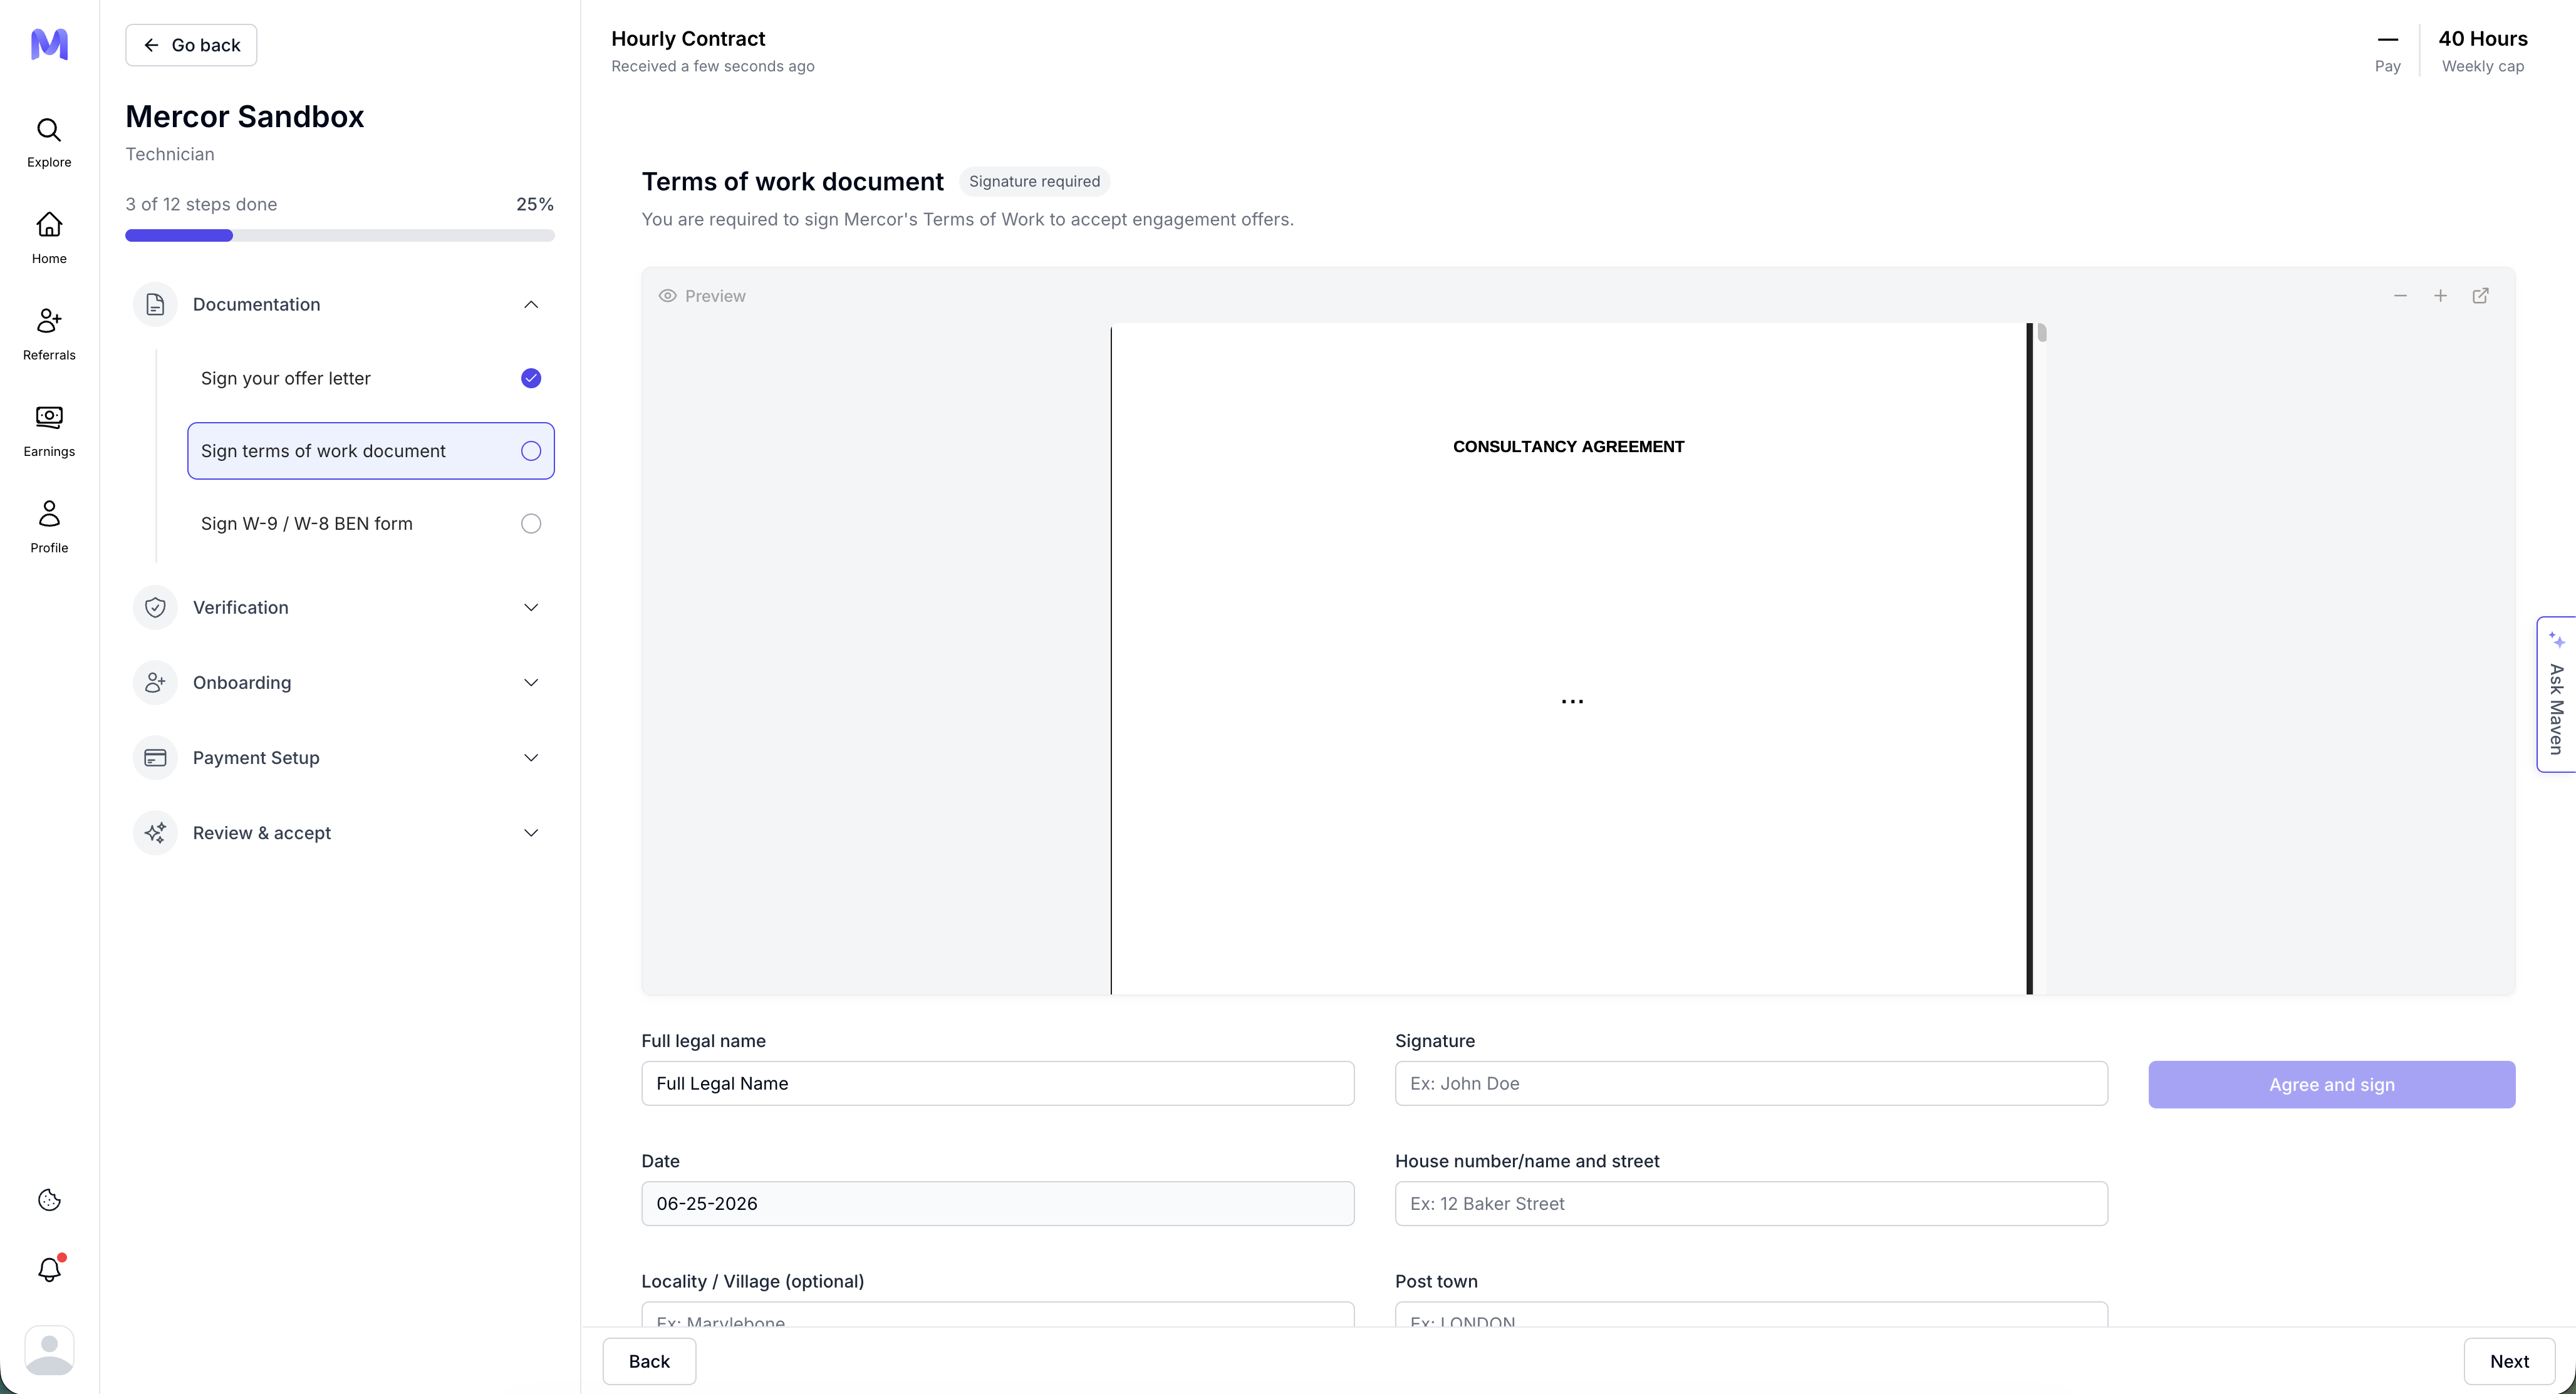Click the document preview scrollbar thumb
Viewport: 2576px width, 1394px height.
click(2041, 332)
